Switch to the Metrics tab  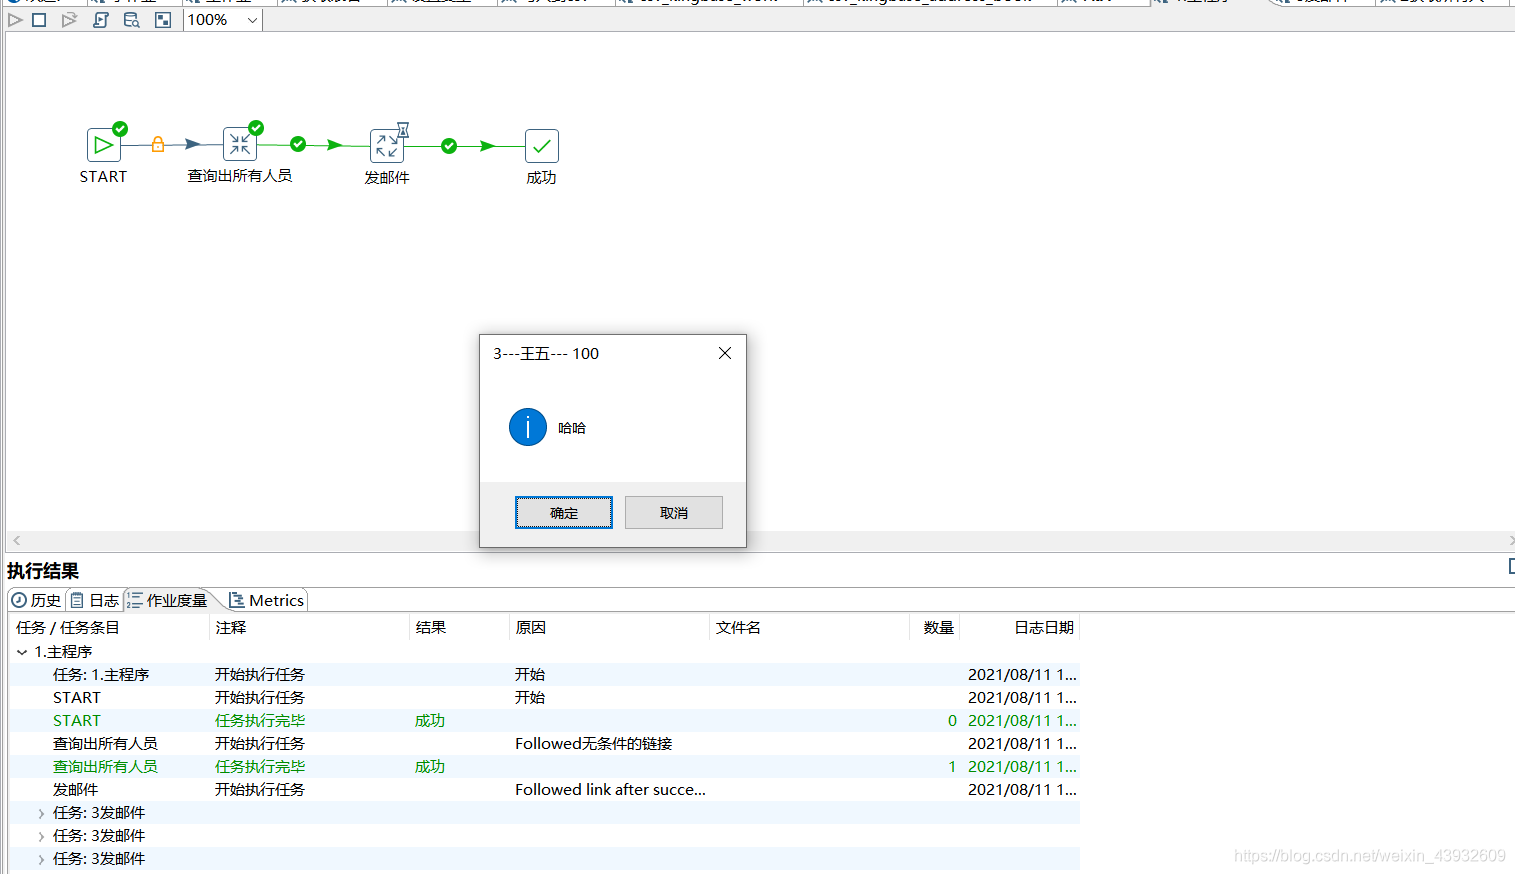click(266, 600)
